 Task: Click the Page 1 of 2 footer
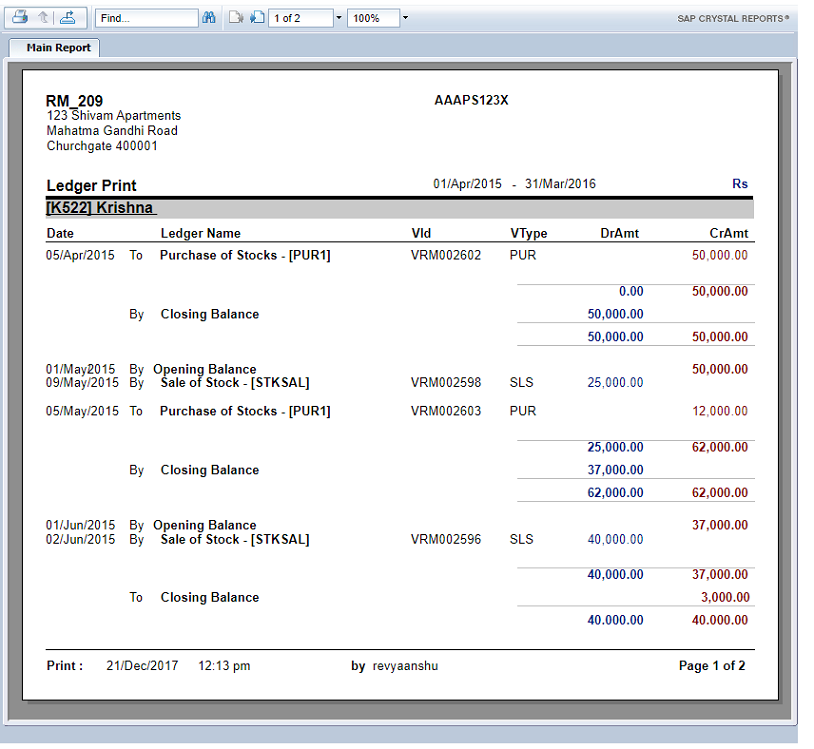click(712, 665)
